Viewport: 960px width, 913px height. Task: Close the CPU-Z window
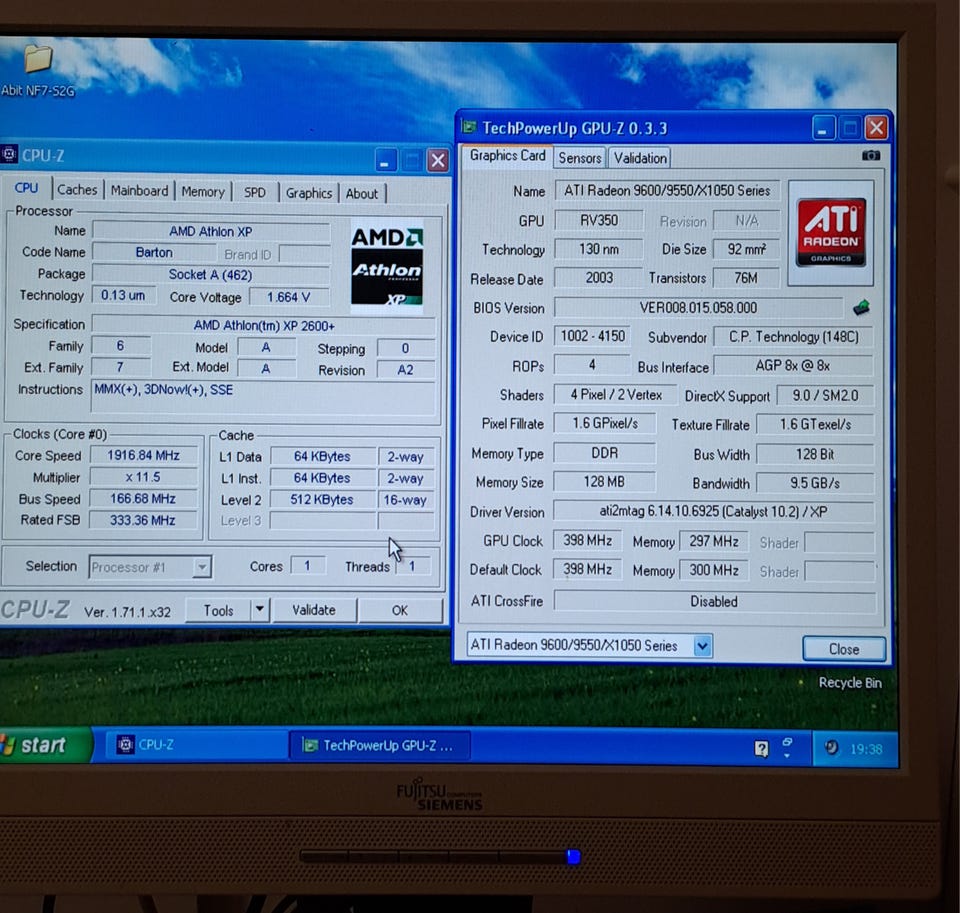[438, 161]
